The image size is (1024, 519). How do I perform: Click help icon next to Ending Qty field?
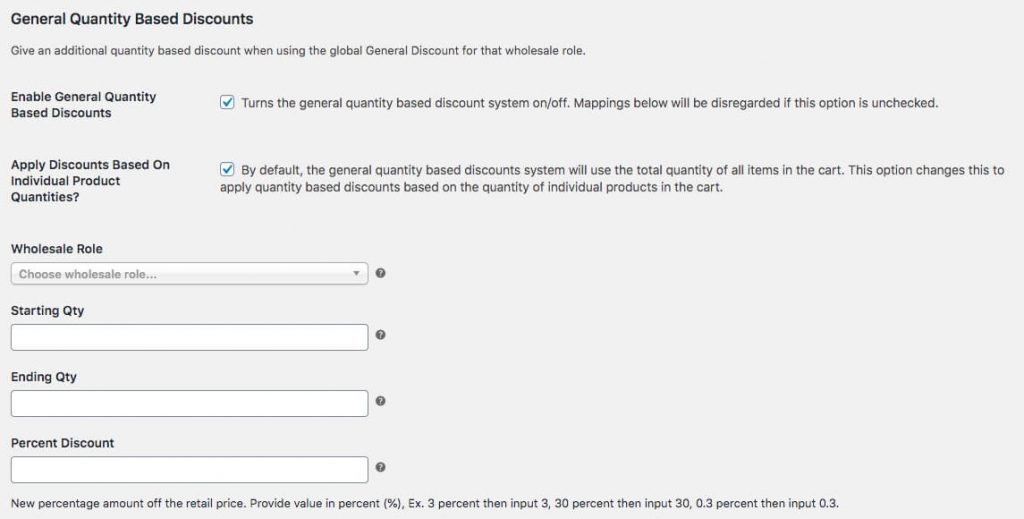click(381, 402)
